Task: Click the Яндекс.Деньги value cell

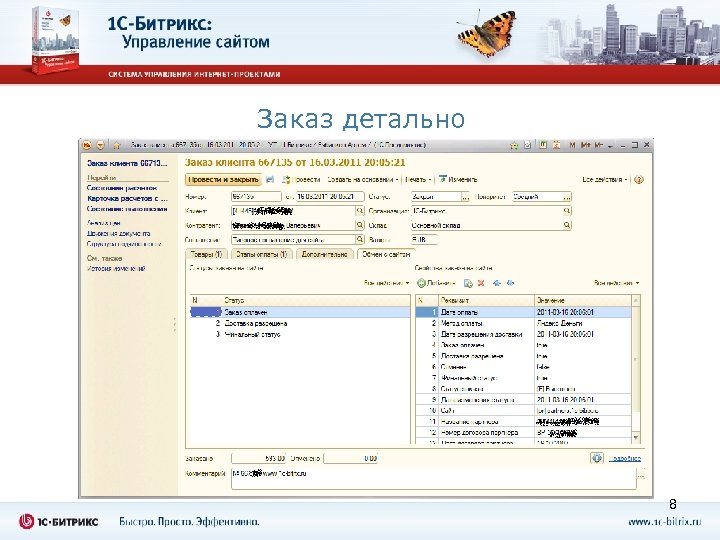Action: [x=583, y=323]
